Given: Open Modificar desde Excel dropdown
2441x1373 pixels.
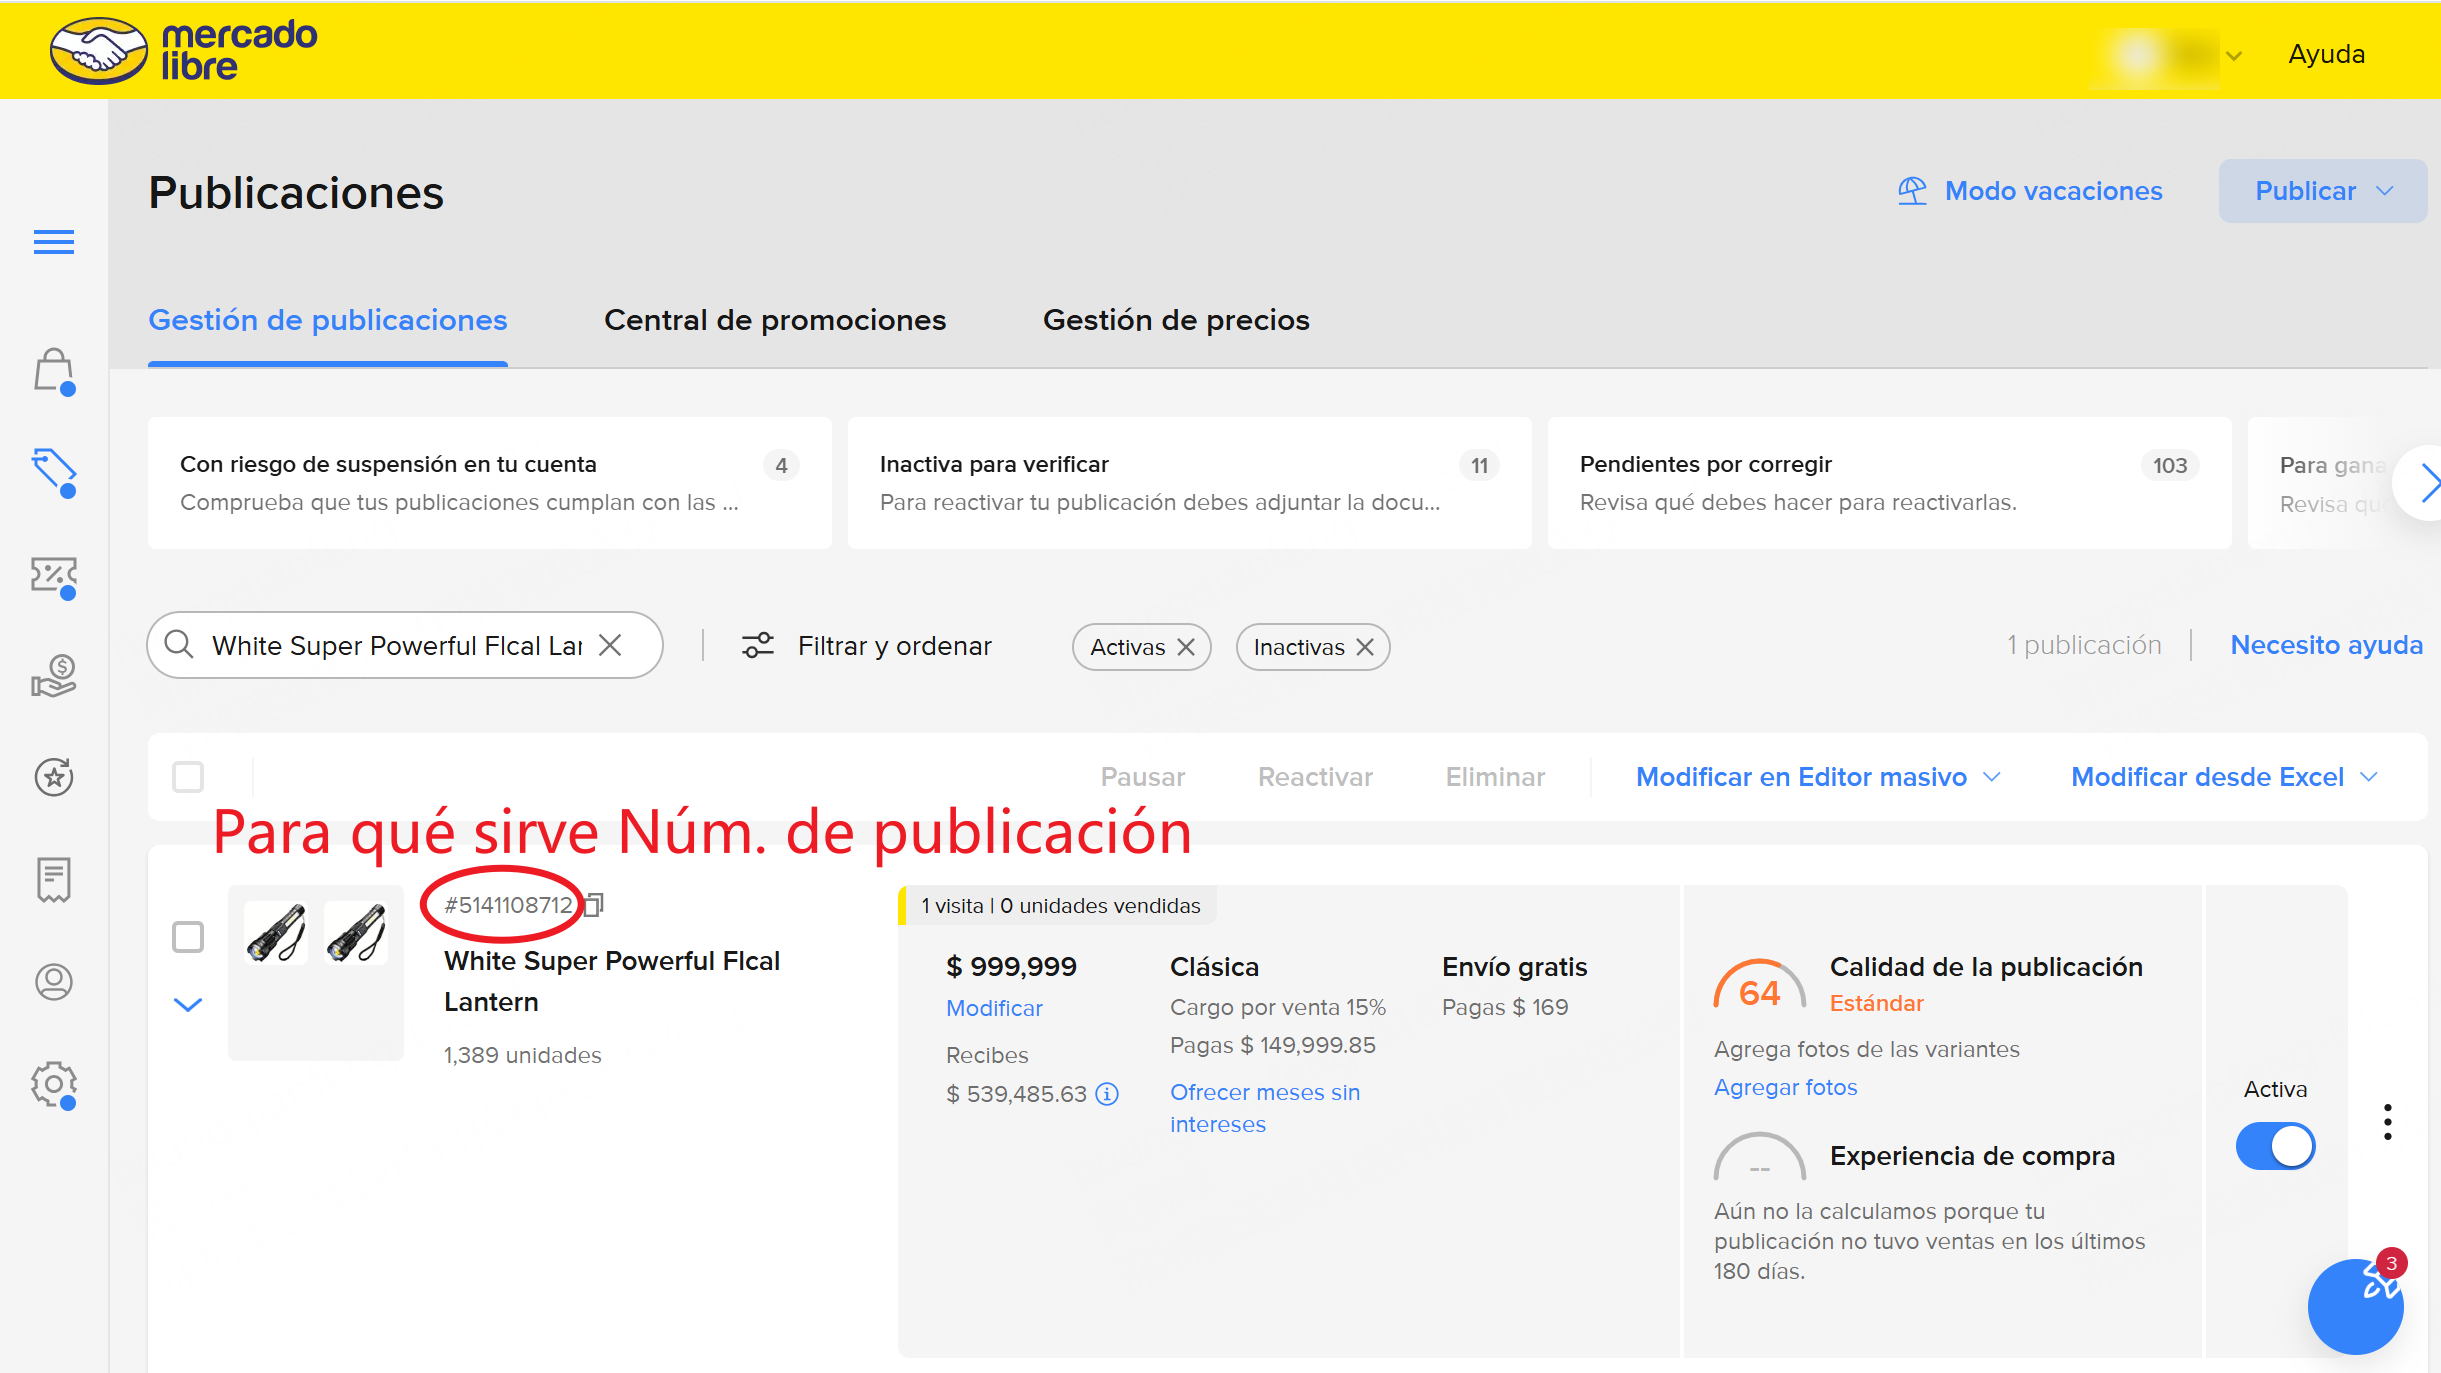Looking at the screenshot, I should 2225,777.
